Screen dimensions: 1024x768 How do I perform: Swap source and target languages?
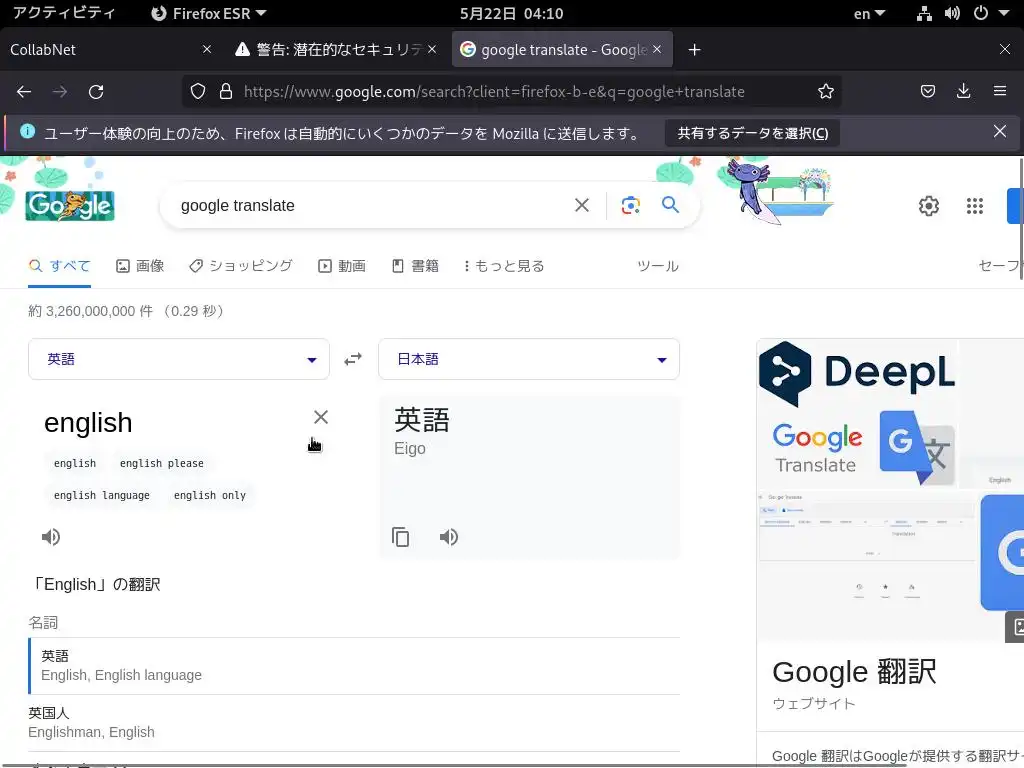(x=353, y=359)
